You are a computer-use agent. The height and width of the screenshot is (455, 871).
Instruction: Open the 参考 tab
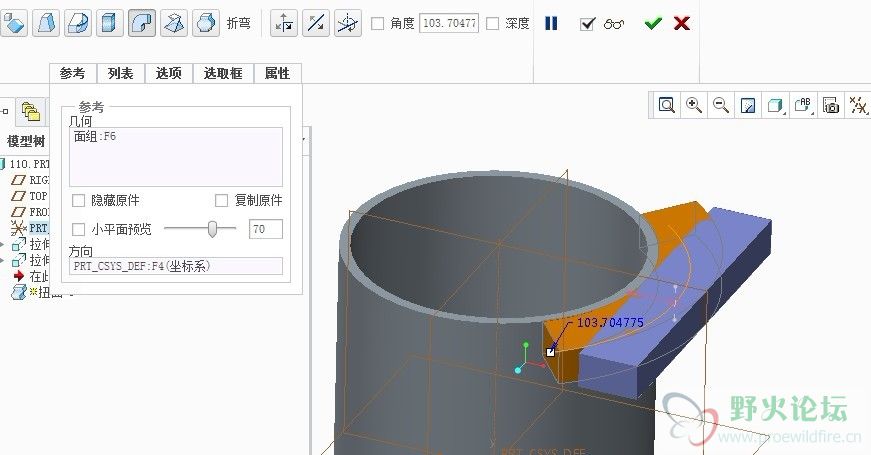[x=73, y=73]
